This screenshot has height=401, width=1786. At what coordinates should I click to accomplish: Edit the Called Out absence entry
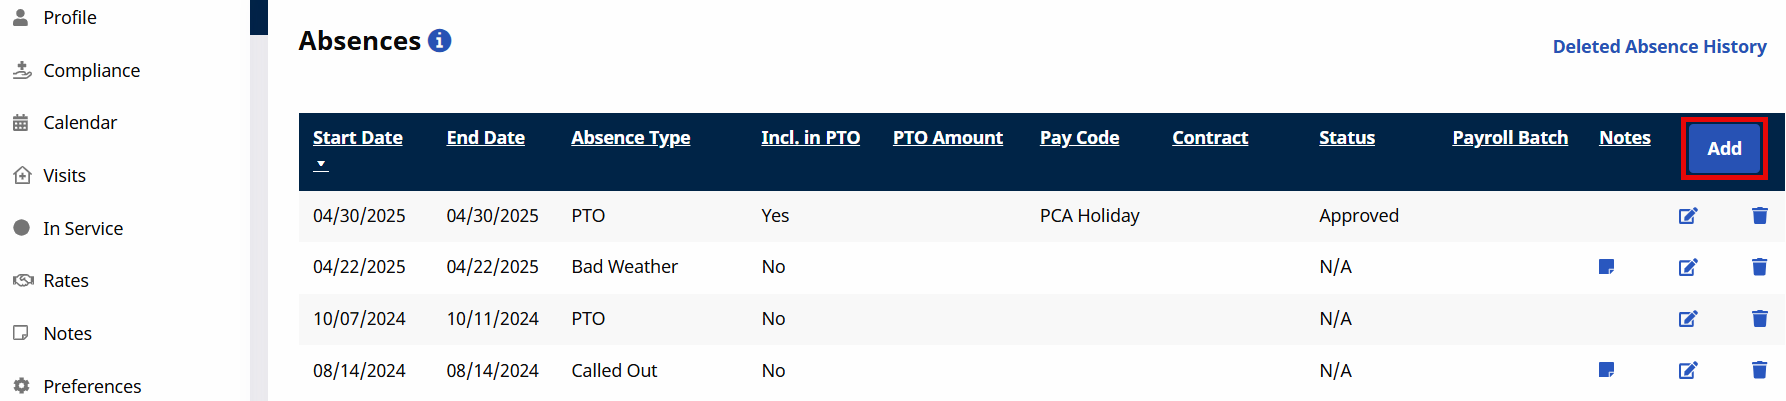click(x=1688, y=370)
